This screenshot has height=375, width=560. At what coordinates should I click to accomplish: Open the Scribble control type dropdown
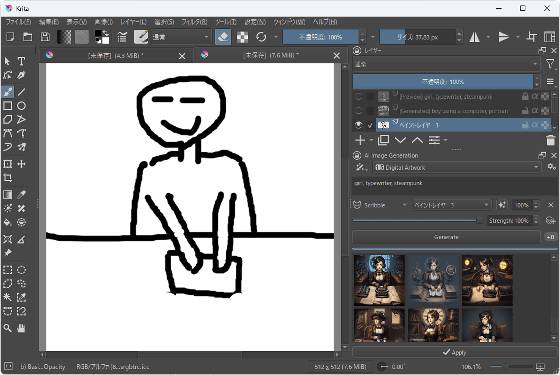tap(380, 205)
